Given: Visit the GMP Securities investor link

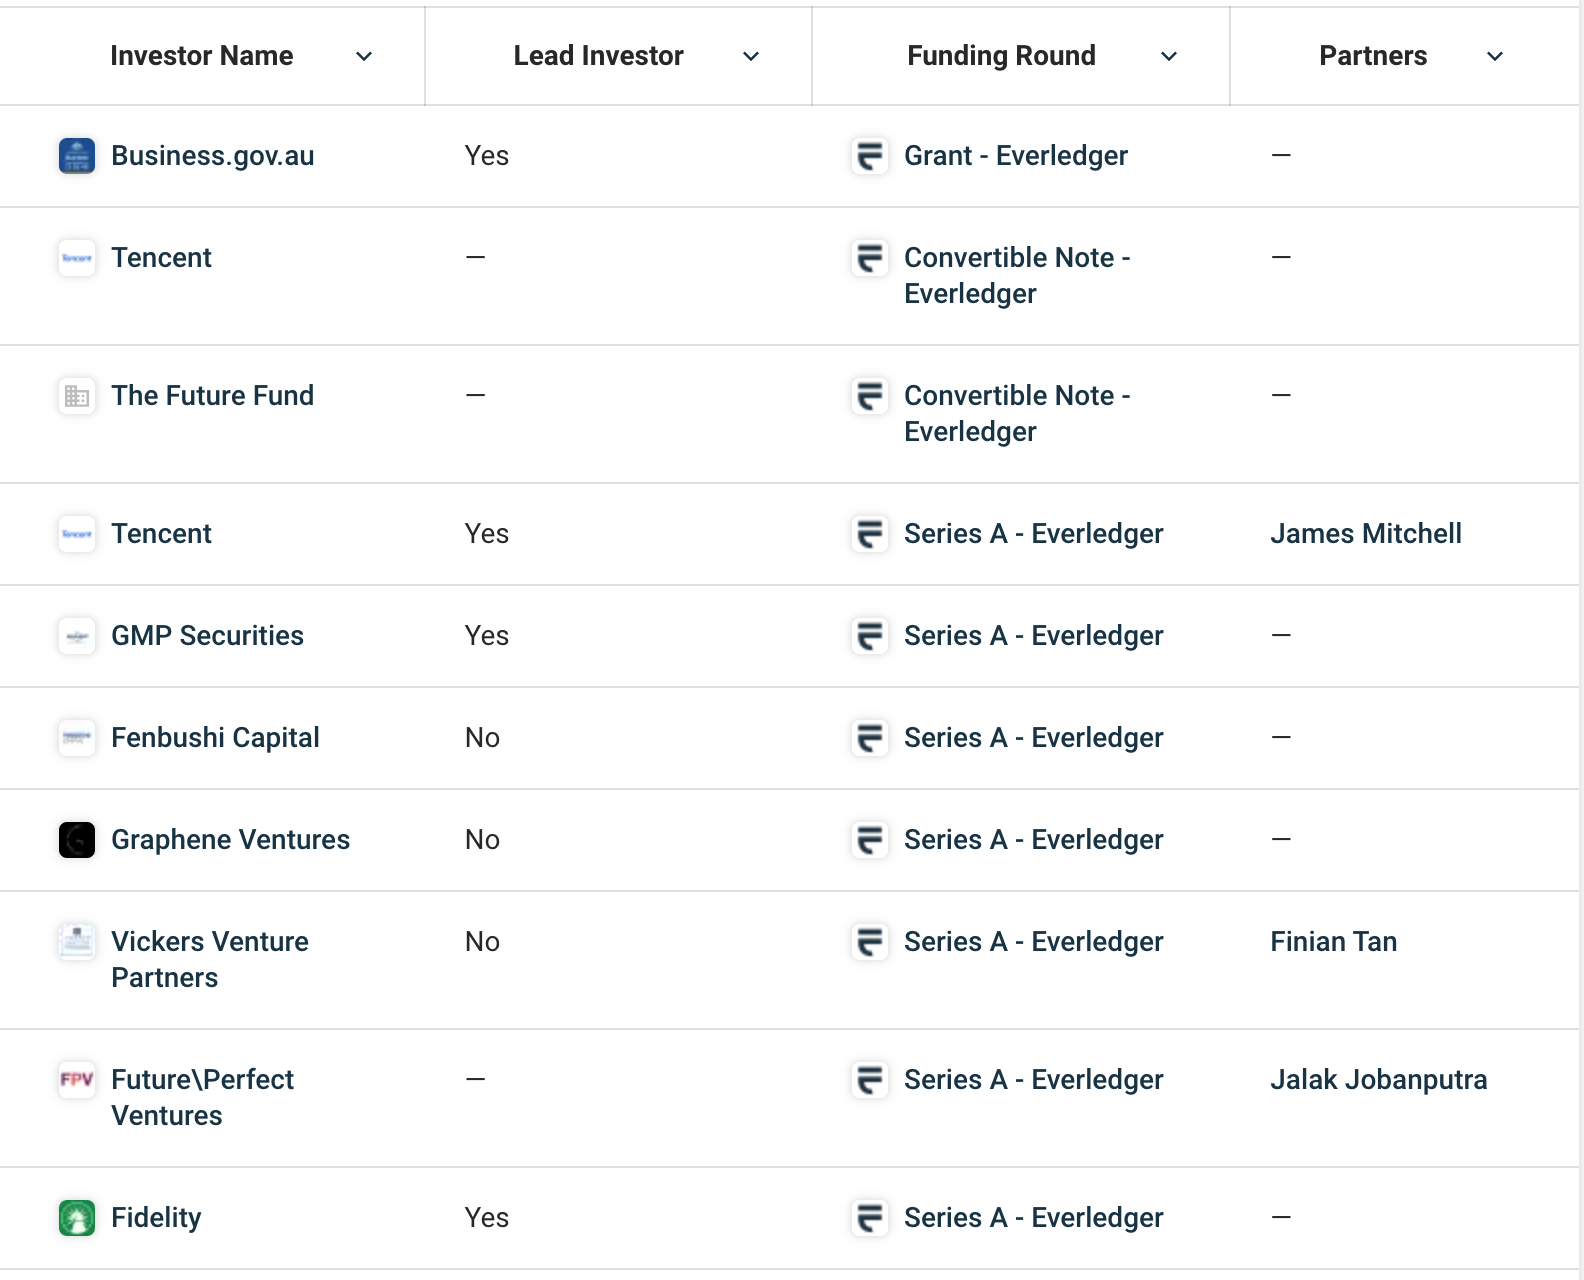Looking at the screenshot, I should click(207, 636).
